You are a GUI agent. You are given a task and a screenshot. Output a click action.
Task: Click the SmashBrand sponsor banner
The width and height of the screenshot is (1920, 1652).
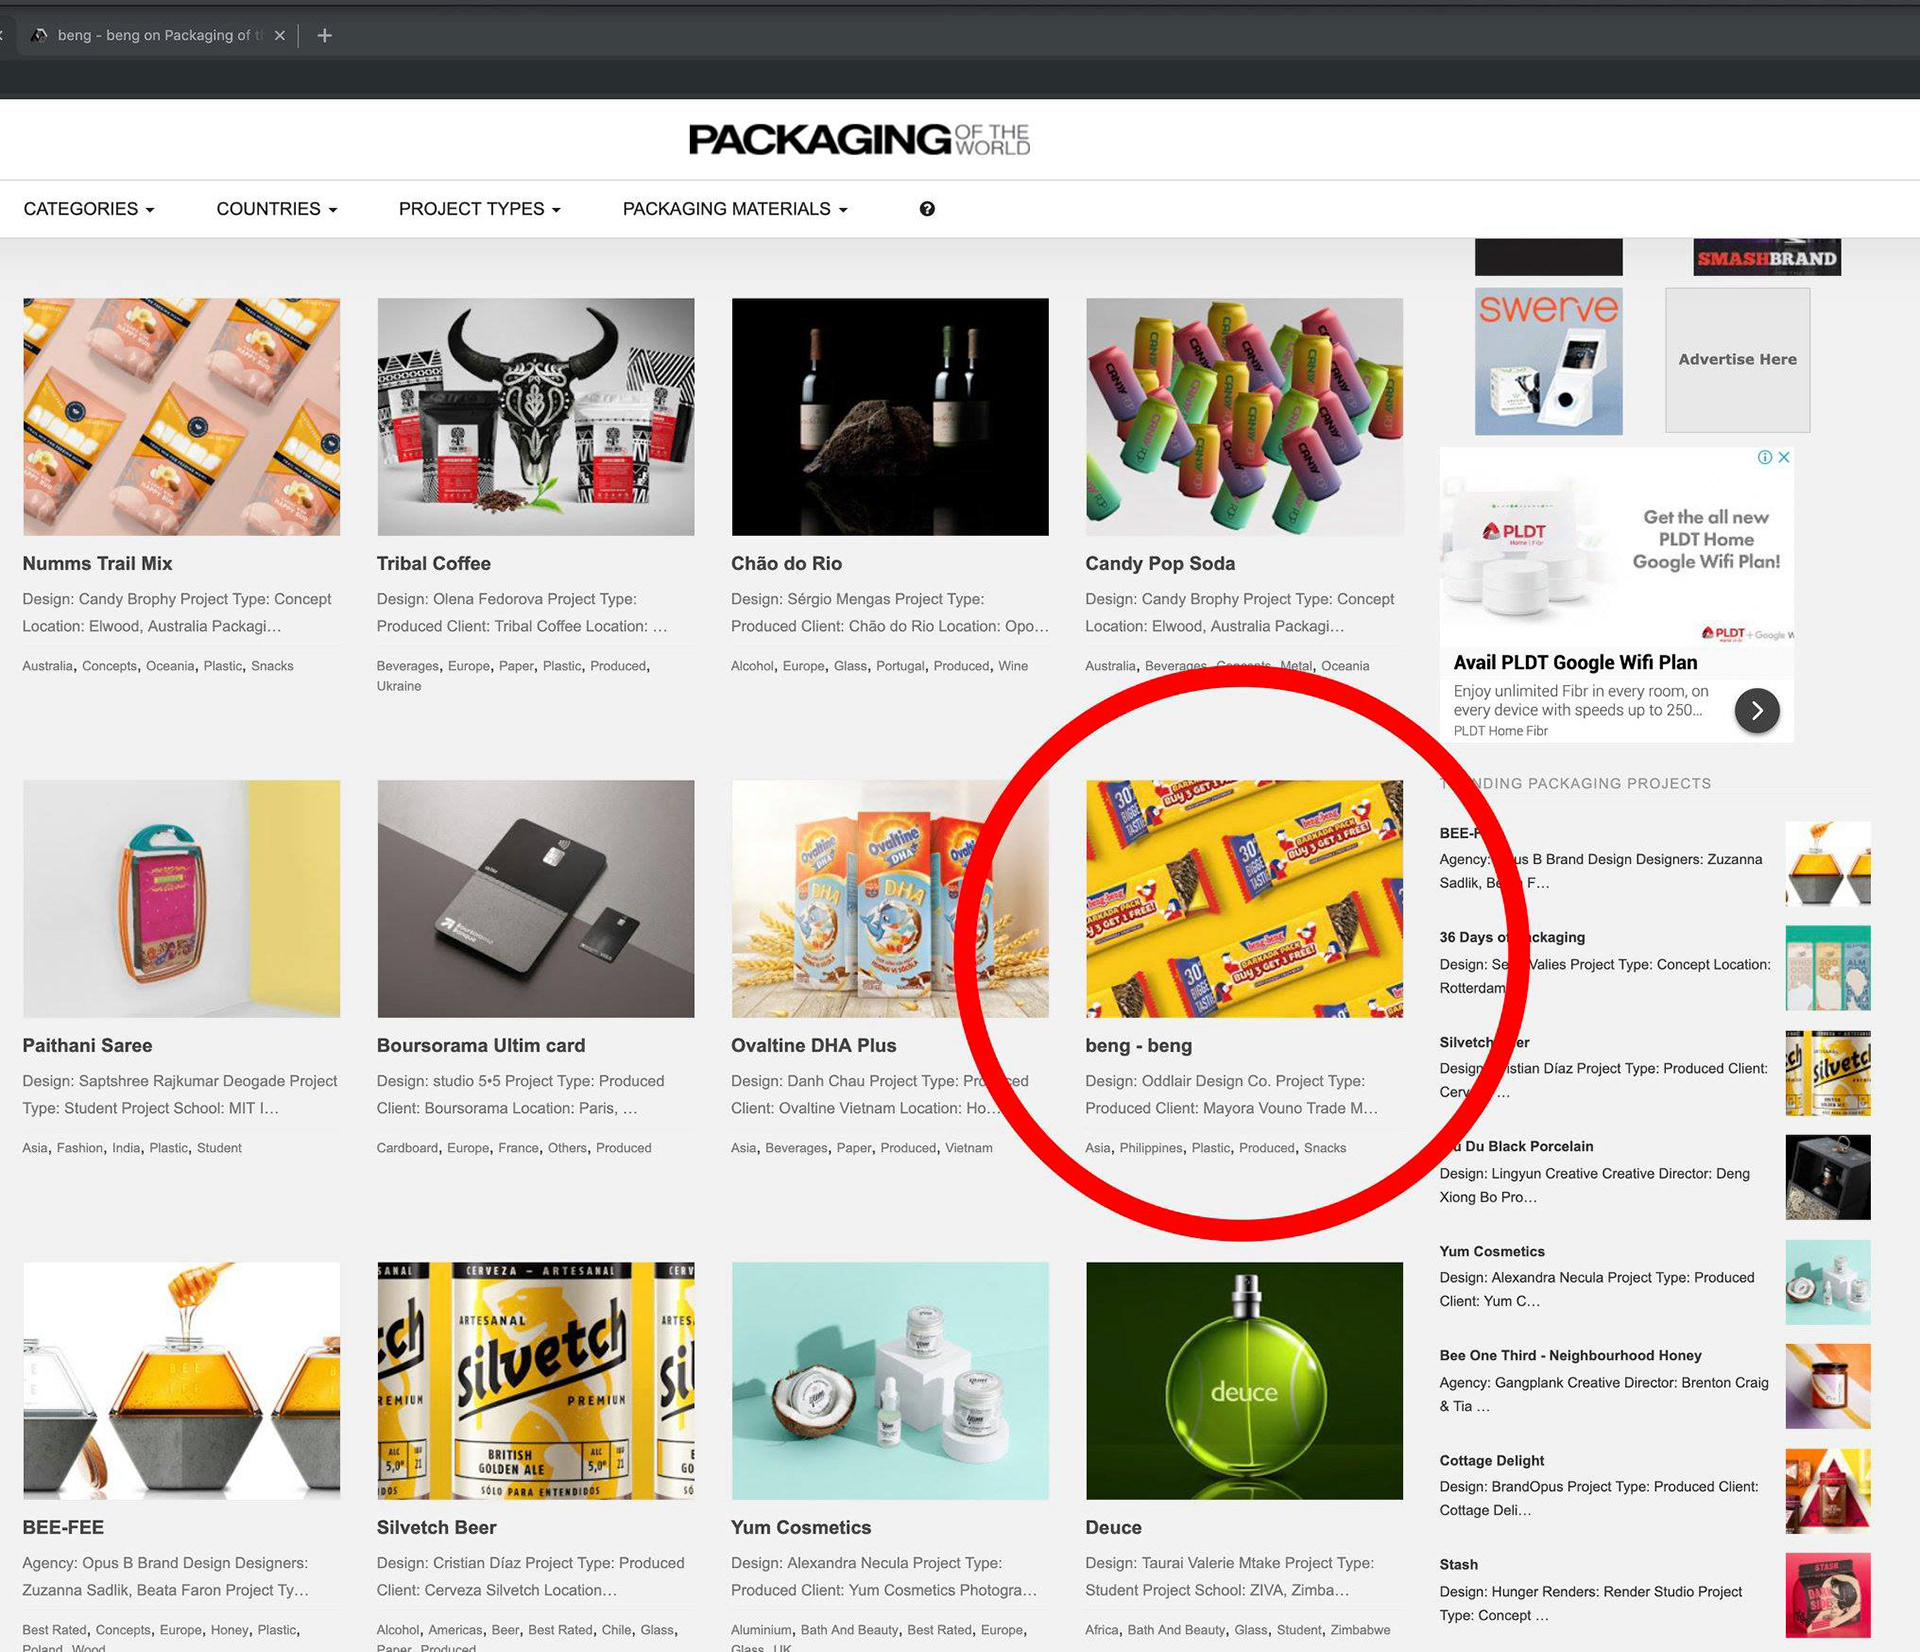pyautogui.click(x=1767, y=257)
